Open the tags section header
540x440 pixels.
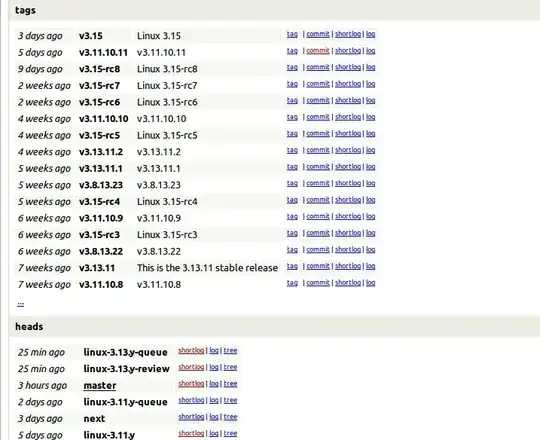[25, 10]
